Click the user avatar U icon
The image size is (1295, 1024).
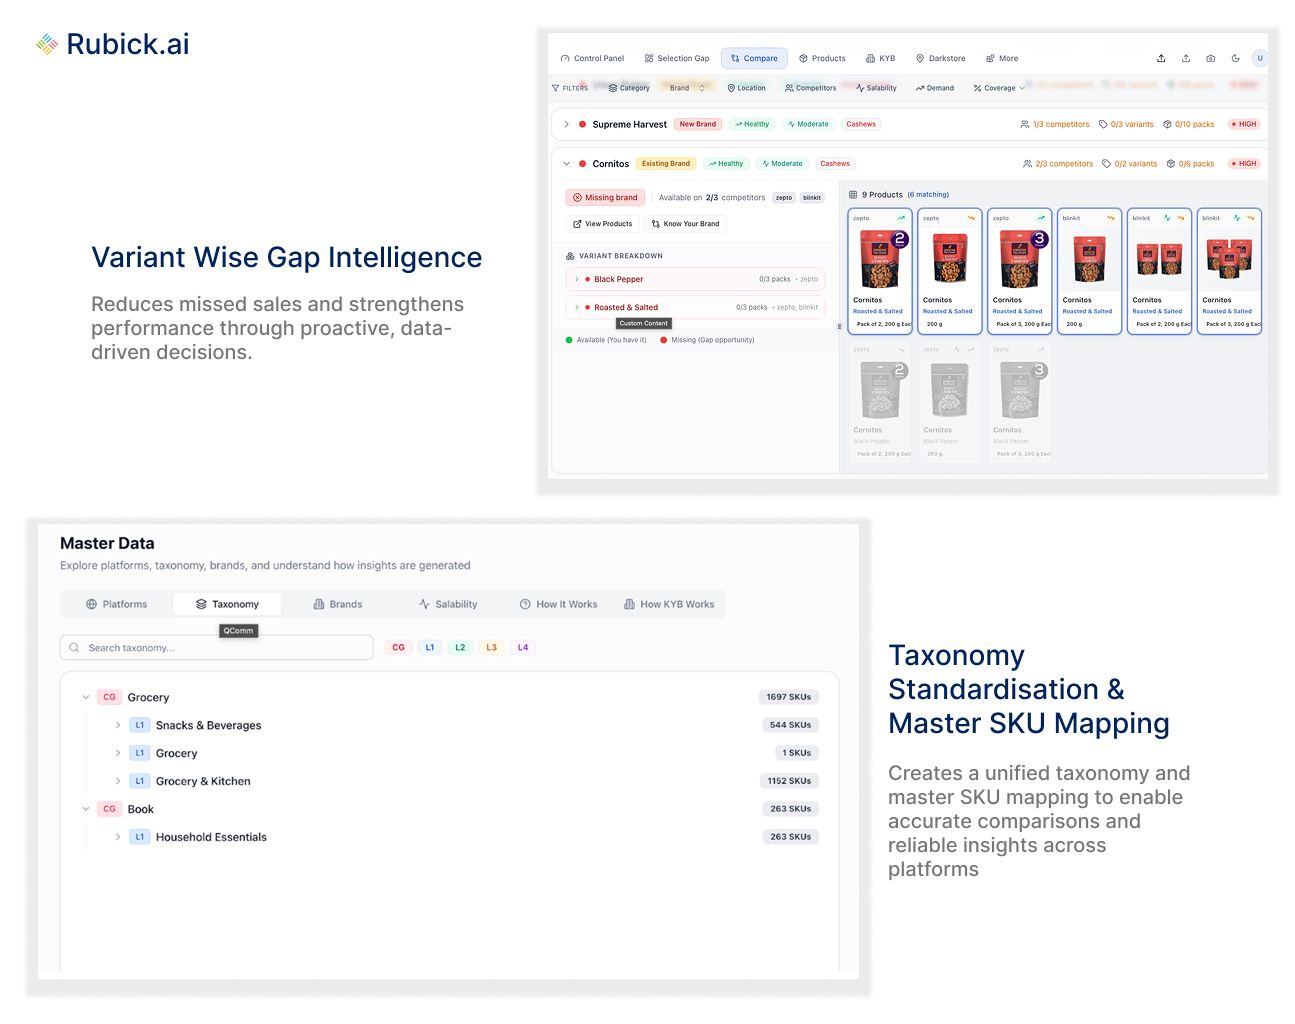[x=1260, y=58]
